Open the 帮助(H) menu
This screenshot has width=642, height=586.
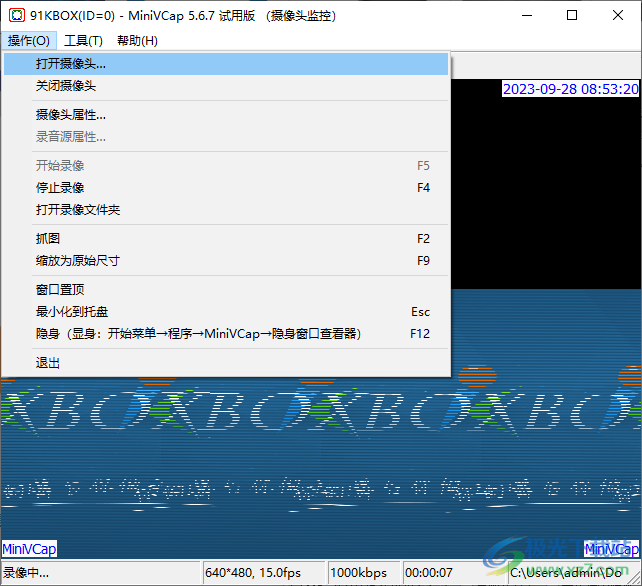coord(137,41)
